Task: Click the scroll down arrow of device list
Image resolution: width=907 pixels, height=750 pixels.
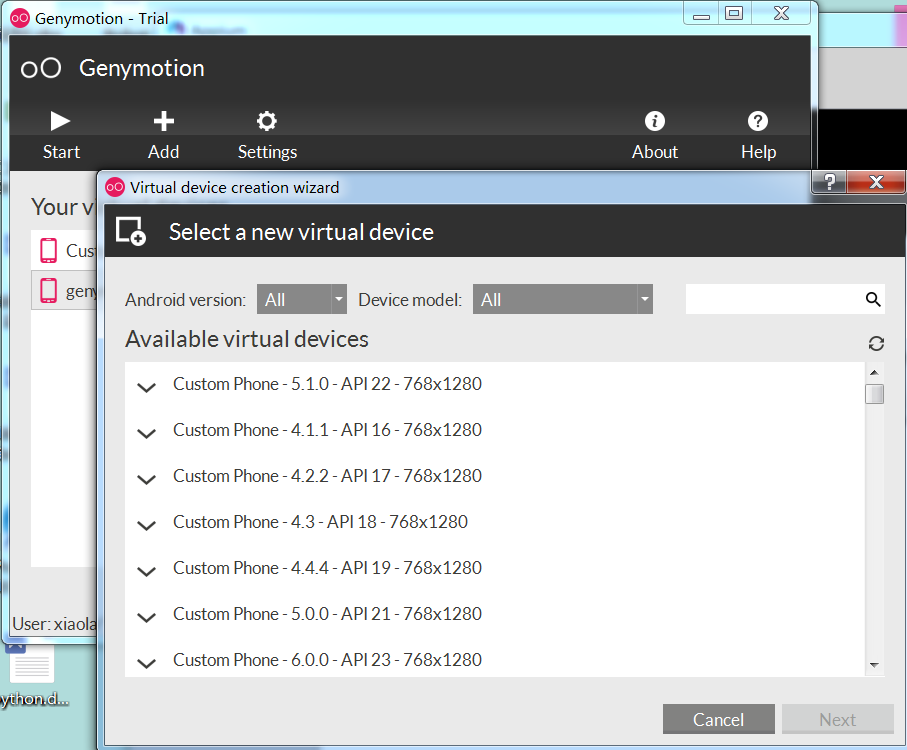Action: (x=874, y=665)
